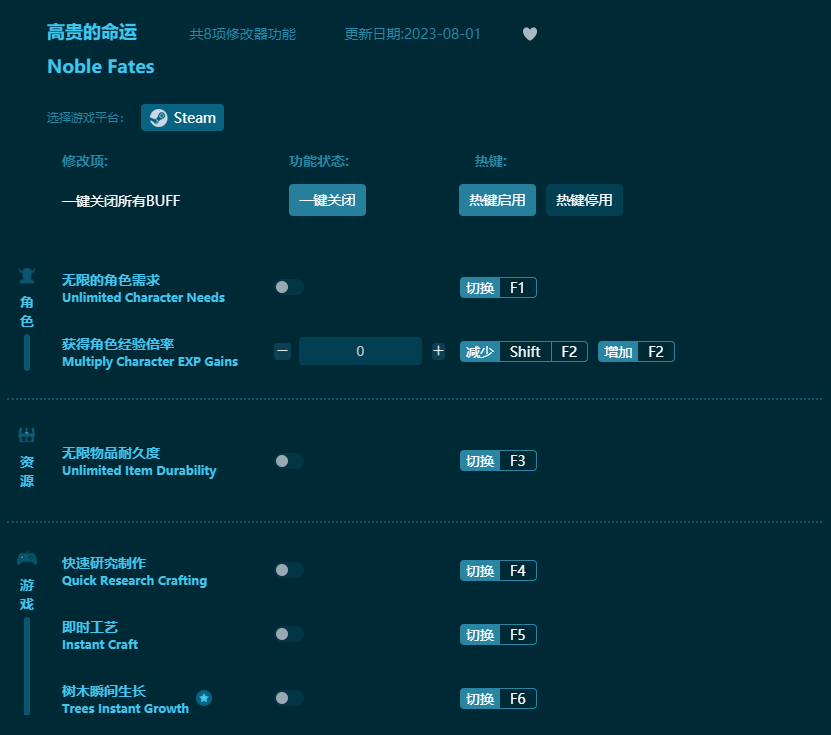Toggle Quick Research Crafting on
The height and width of the screenshot is (735, 831).
coord(289,571)
